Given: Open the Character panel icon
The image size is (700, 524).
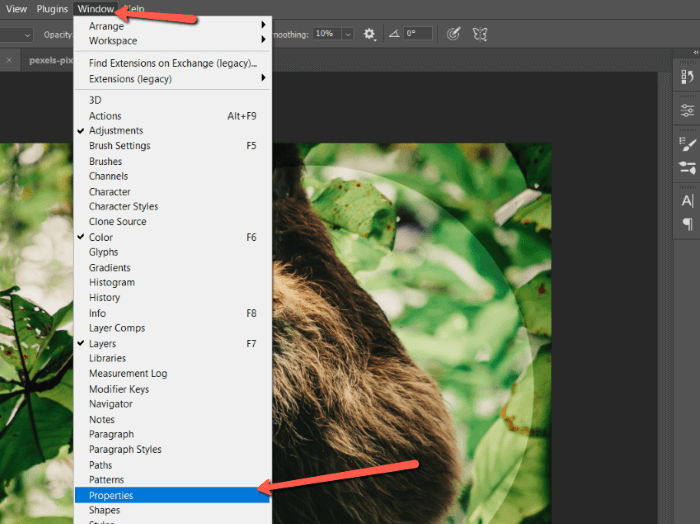Looking at the screenshot, I should coord(687,201).
